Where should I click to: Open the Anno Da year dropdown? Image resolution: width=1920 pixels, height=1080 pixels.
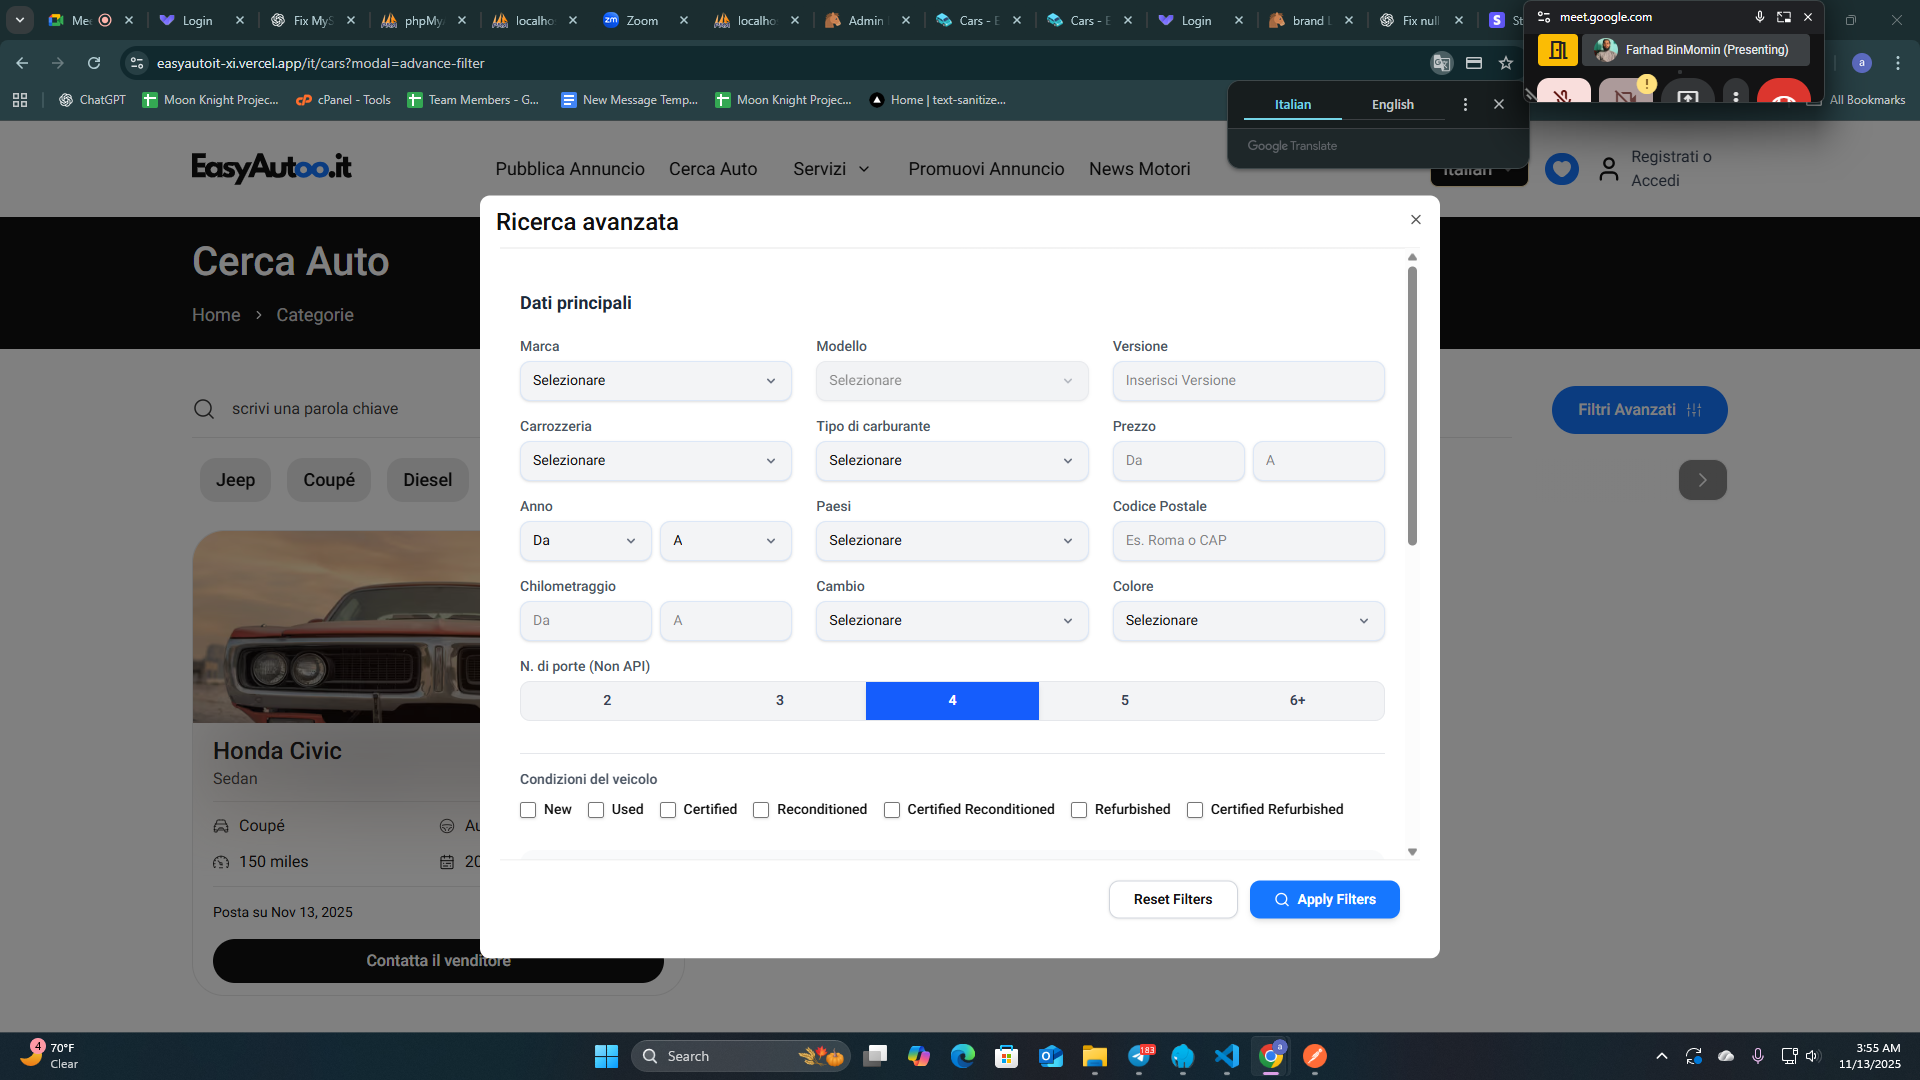585,541
